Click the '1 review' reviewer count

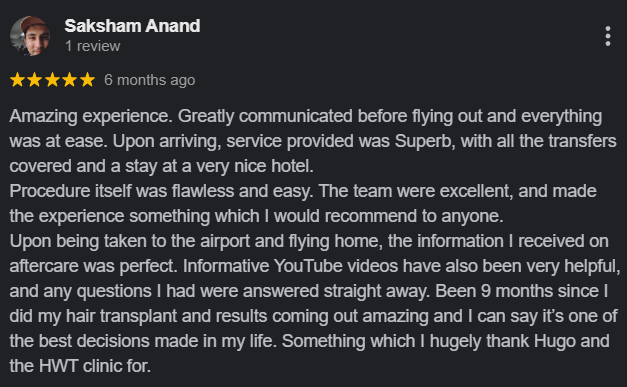click(x=92, y=46)
